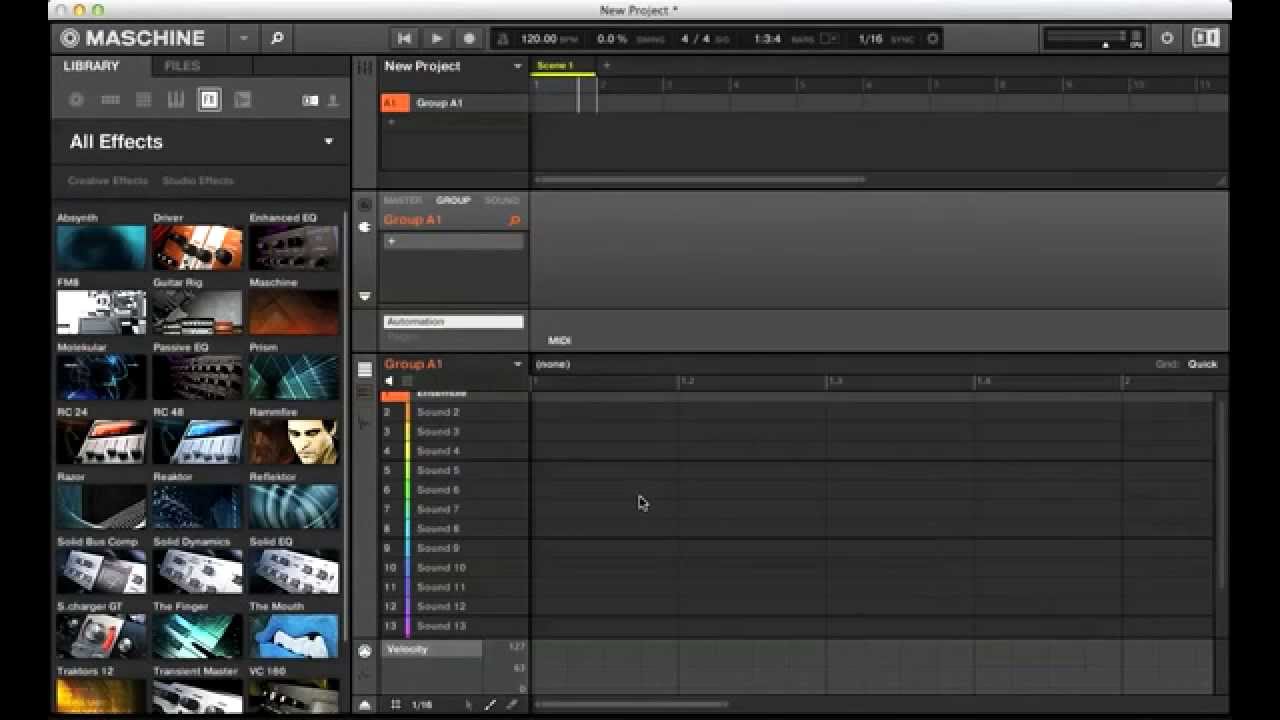Show channel properties icon in control area
The width and height of the screenshot is (1280, 720).
coord(365,205)
